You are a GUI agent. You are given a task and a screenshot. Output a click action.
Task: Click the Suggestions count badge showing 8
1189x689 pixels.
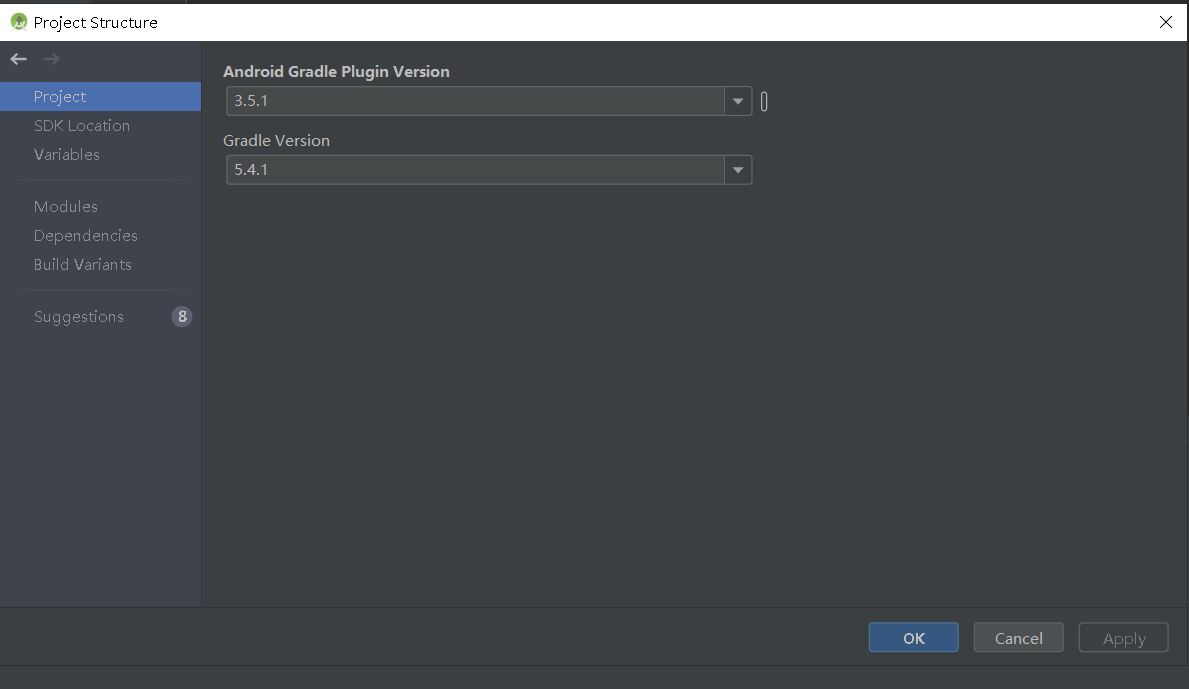click(182, 317)
